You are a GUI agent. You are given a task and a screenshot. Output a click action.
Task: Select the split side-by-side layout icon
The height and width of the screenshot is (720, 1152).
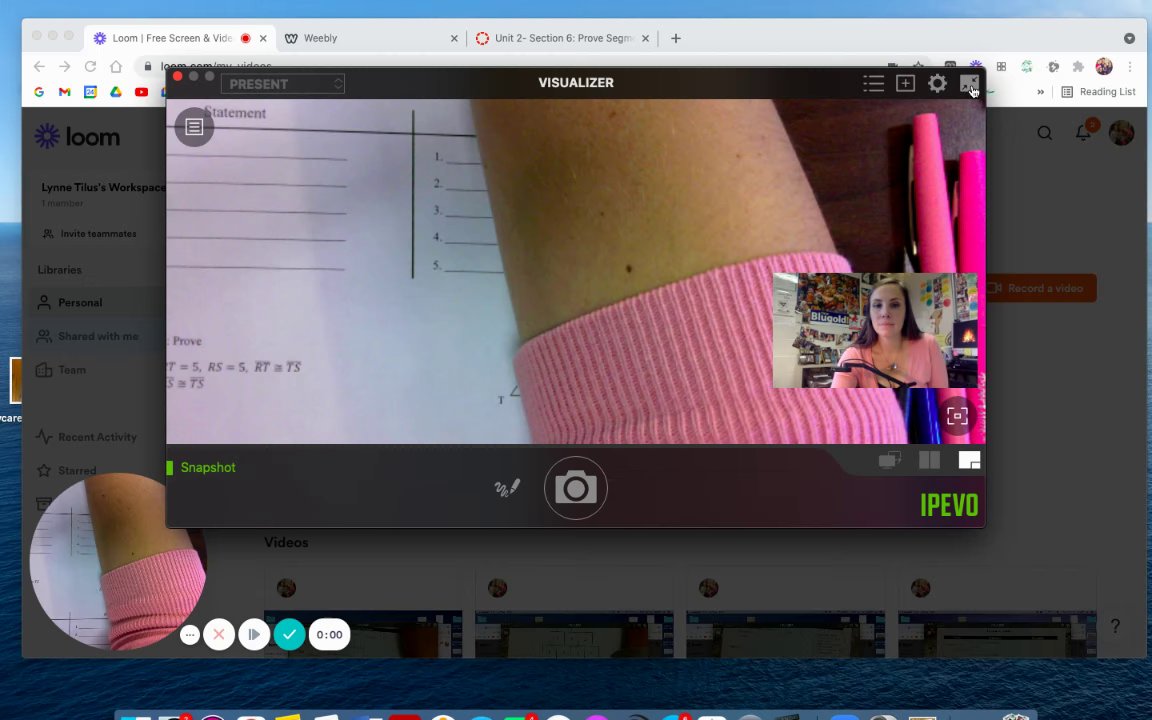tap(929, 461)
